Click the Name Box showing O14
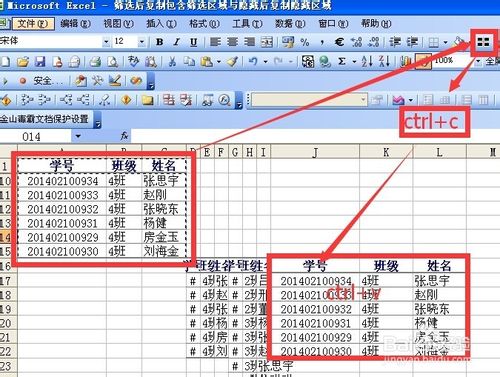This screenshot has height=377, width=500. (x=35, y=136)
